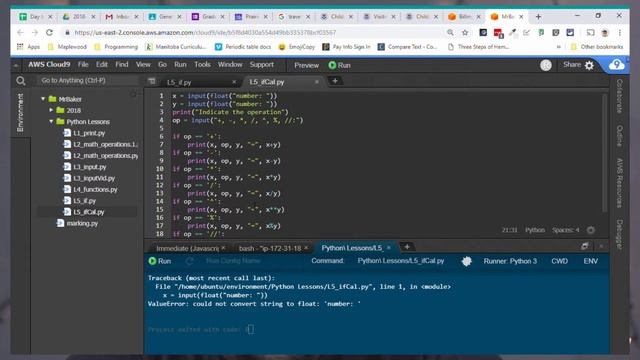The image size is (640, 360).
Task: Open the View menu
Action: 143,64
